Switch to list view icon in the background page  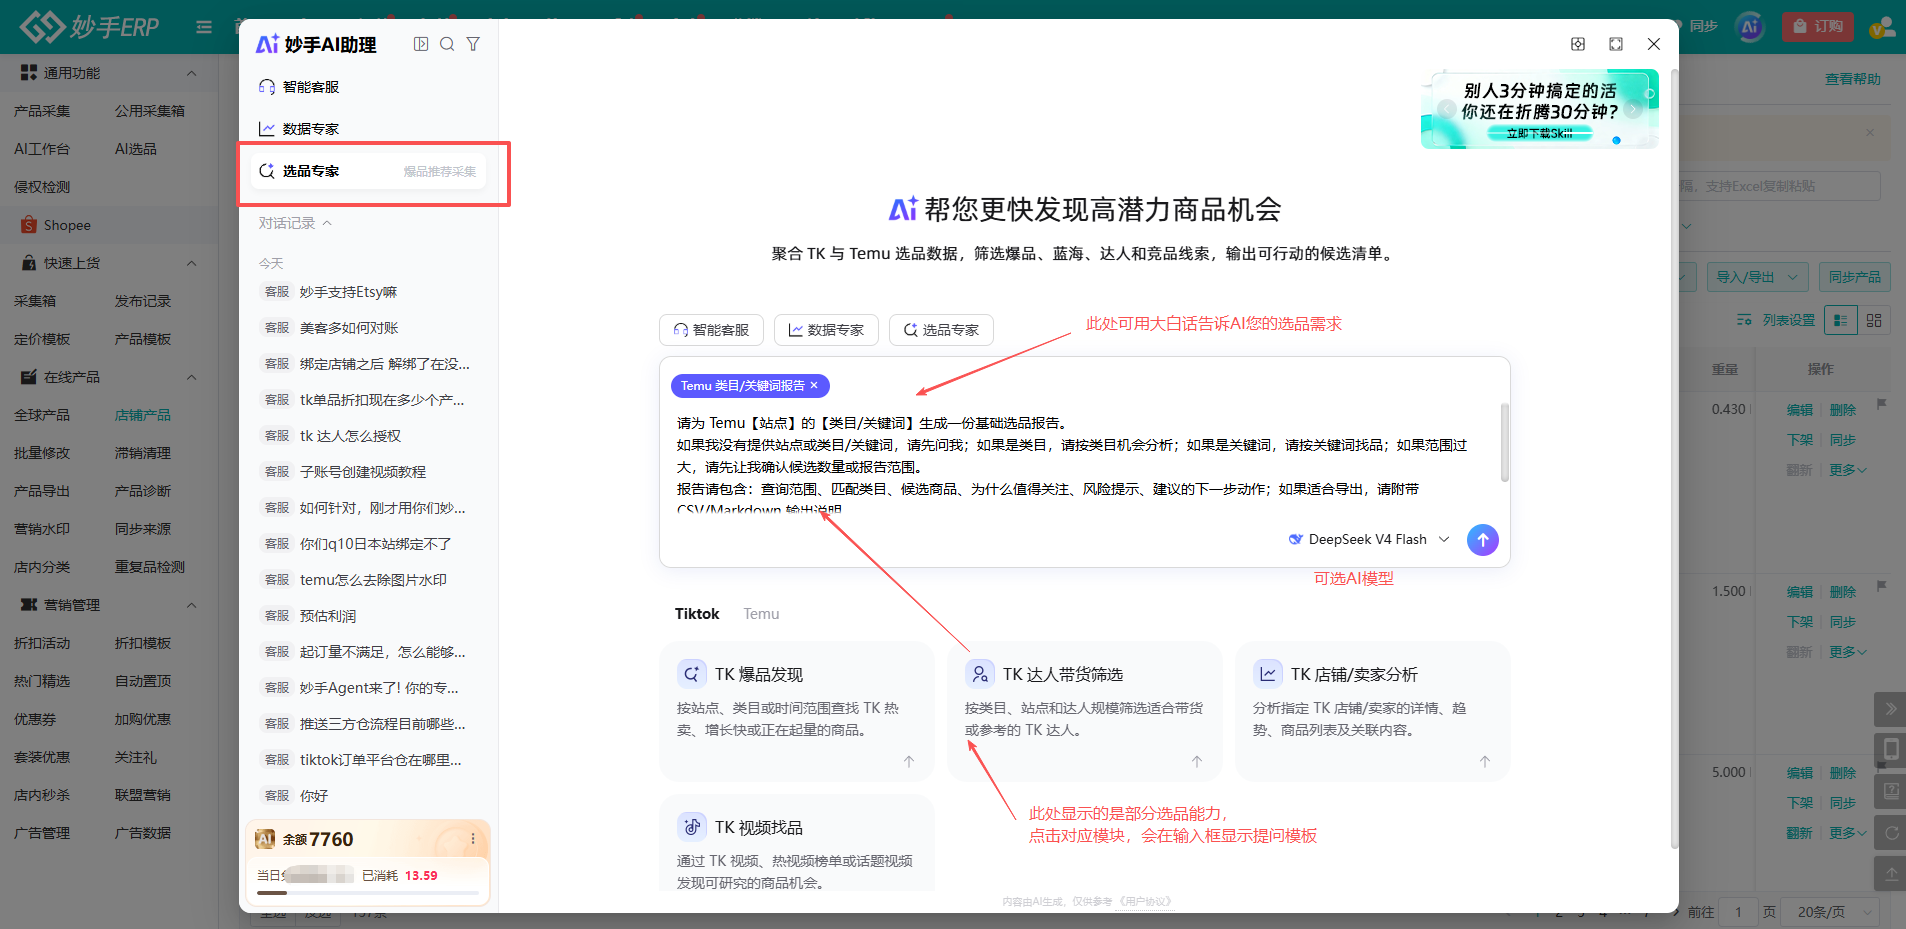point(1841,320)
